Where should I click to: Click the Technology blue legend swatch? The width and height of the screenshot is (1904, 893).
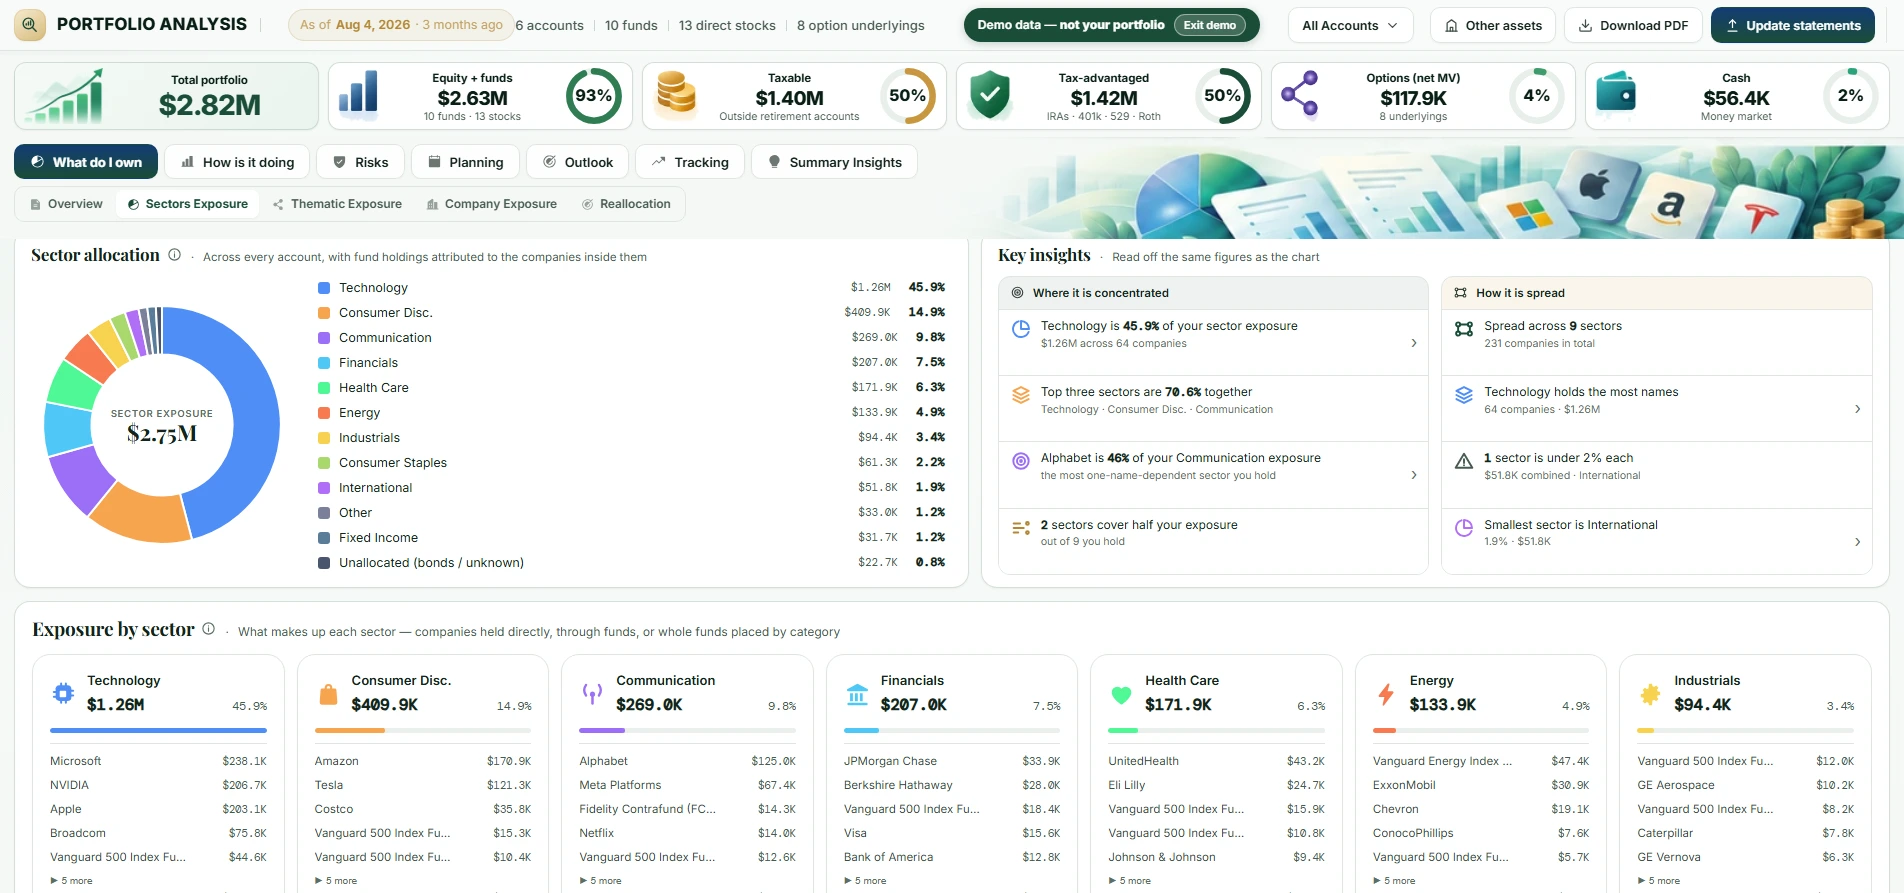pyautogui.click(x=324, y=288)
